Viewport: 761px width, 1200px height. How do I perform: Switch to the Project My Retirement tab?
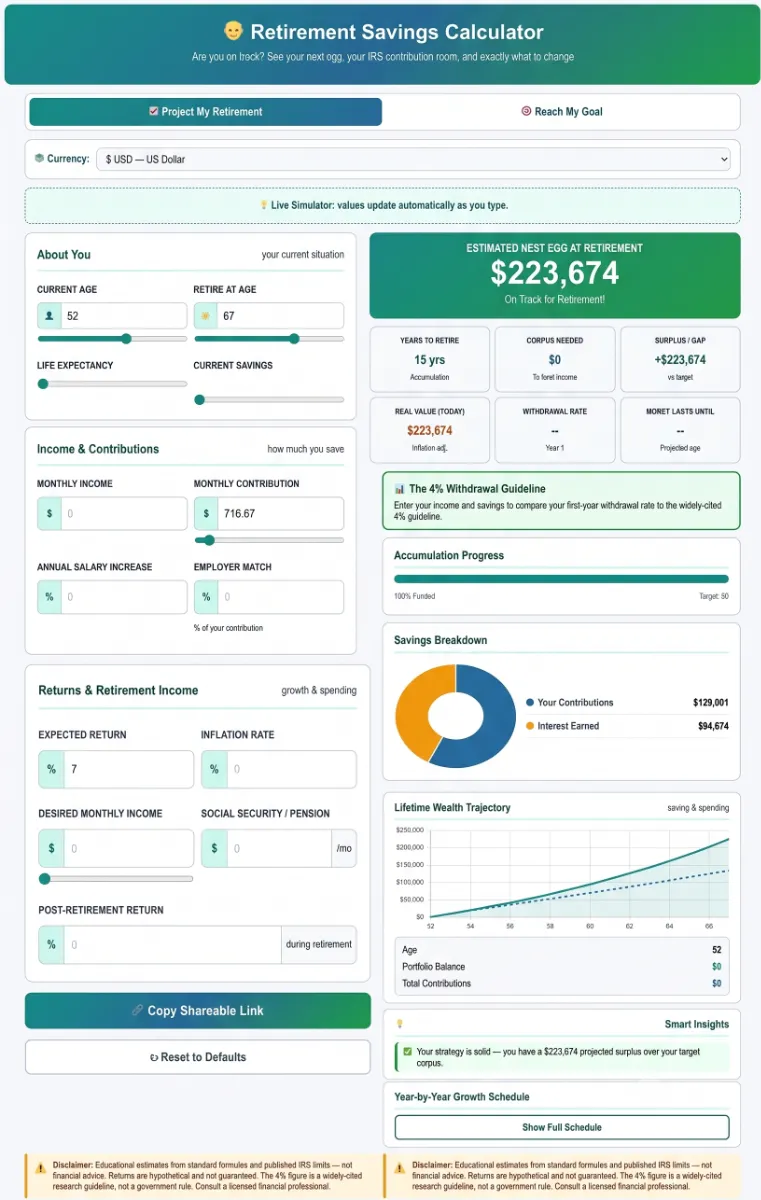[x=206, y=112]
